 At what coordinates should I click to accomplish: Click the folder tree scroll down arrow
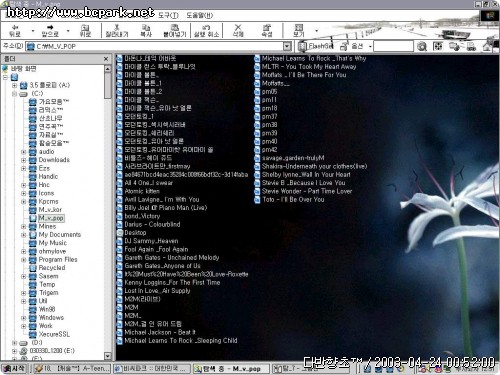107,356
